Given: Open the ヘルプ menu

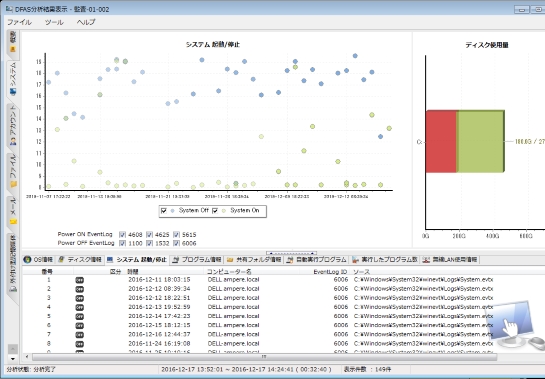Looking at the screenshot, I should [x=86, y=22].
